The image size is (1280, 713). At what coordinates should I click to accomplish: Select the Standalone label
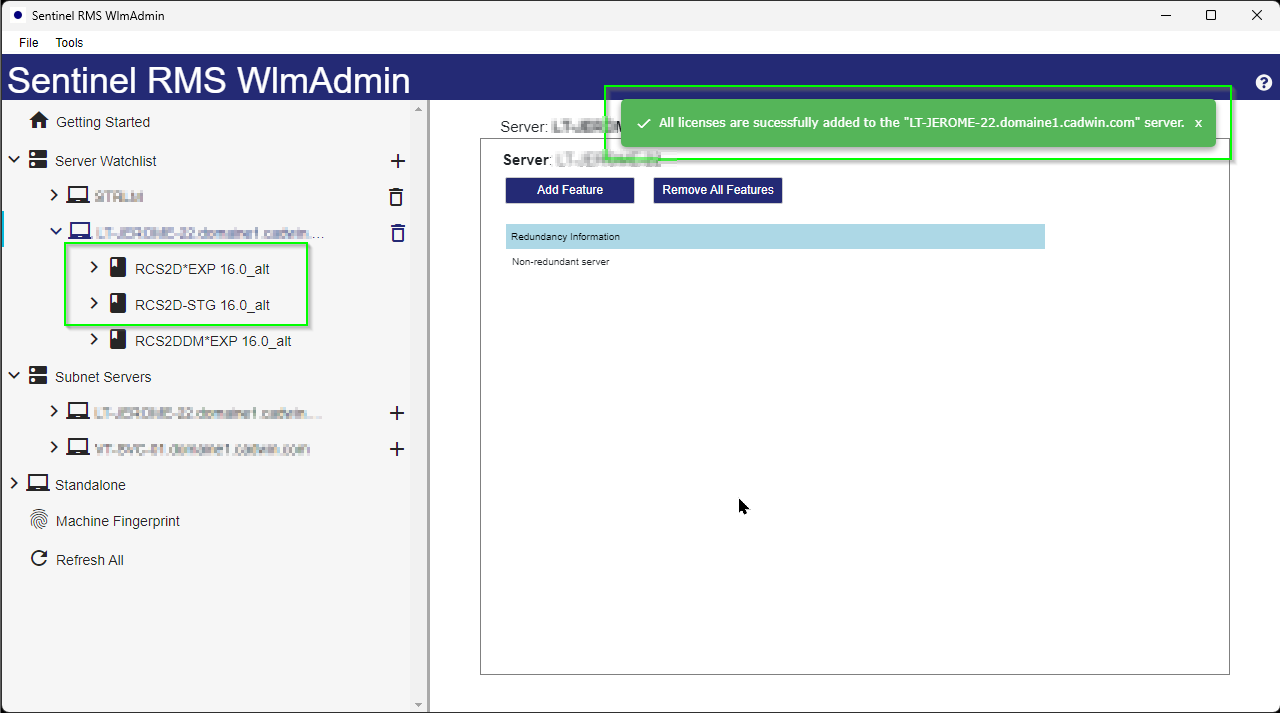coord(90,485)
